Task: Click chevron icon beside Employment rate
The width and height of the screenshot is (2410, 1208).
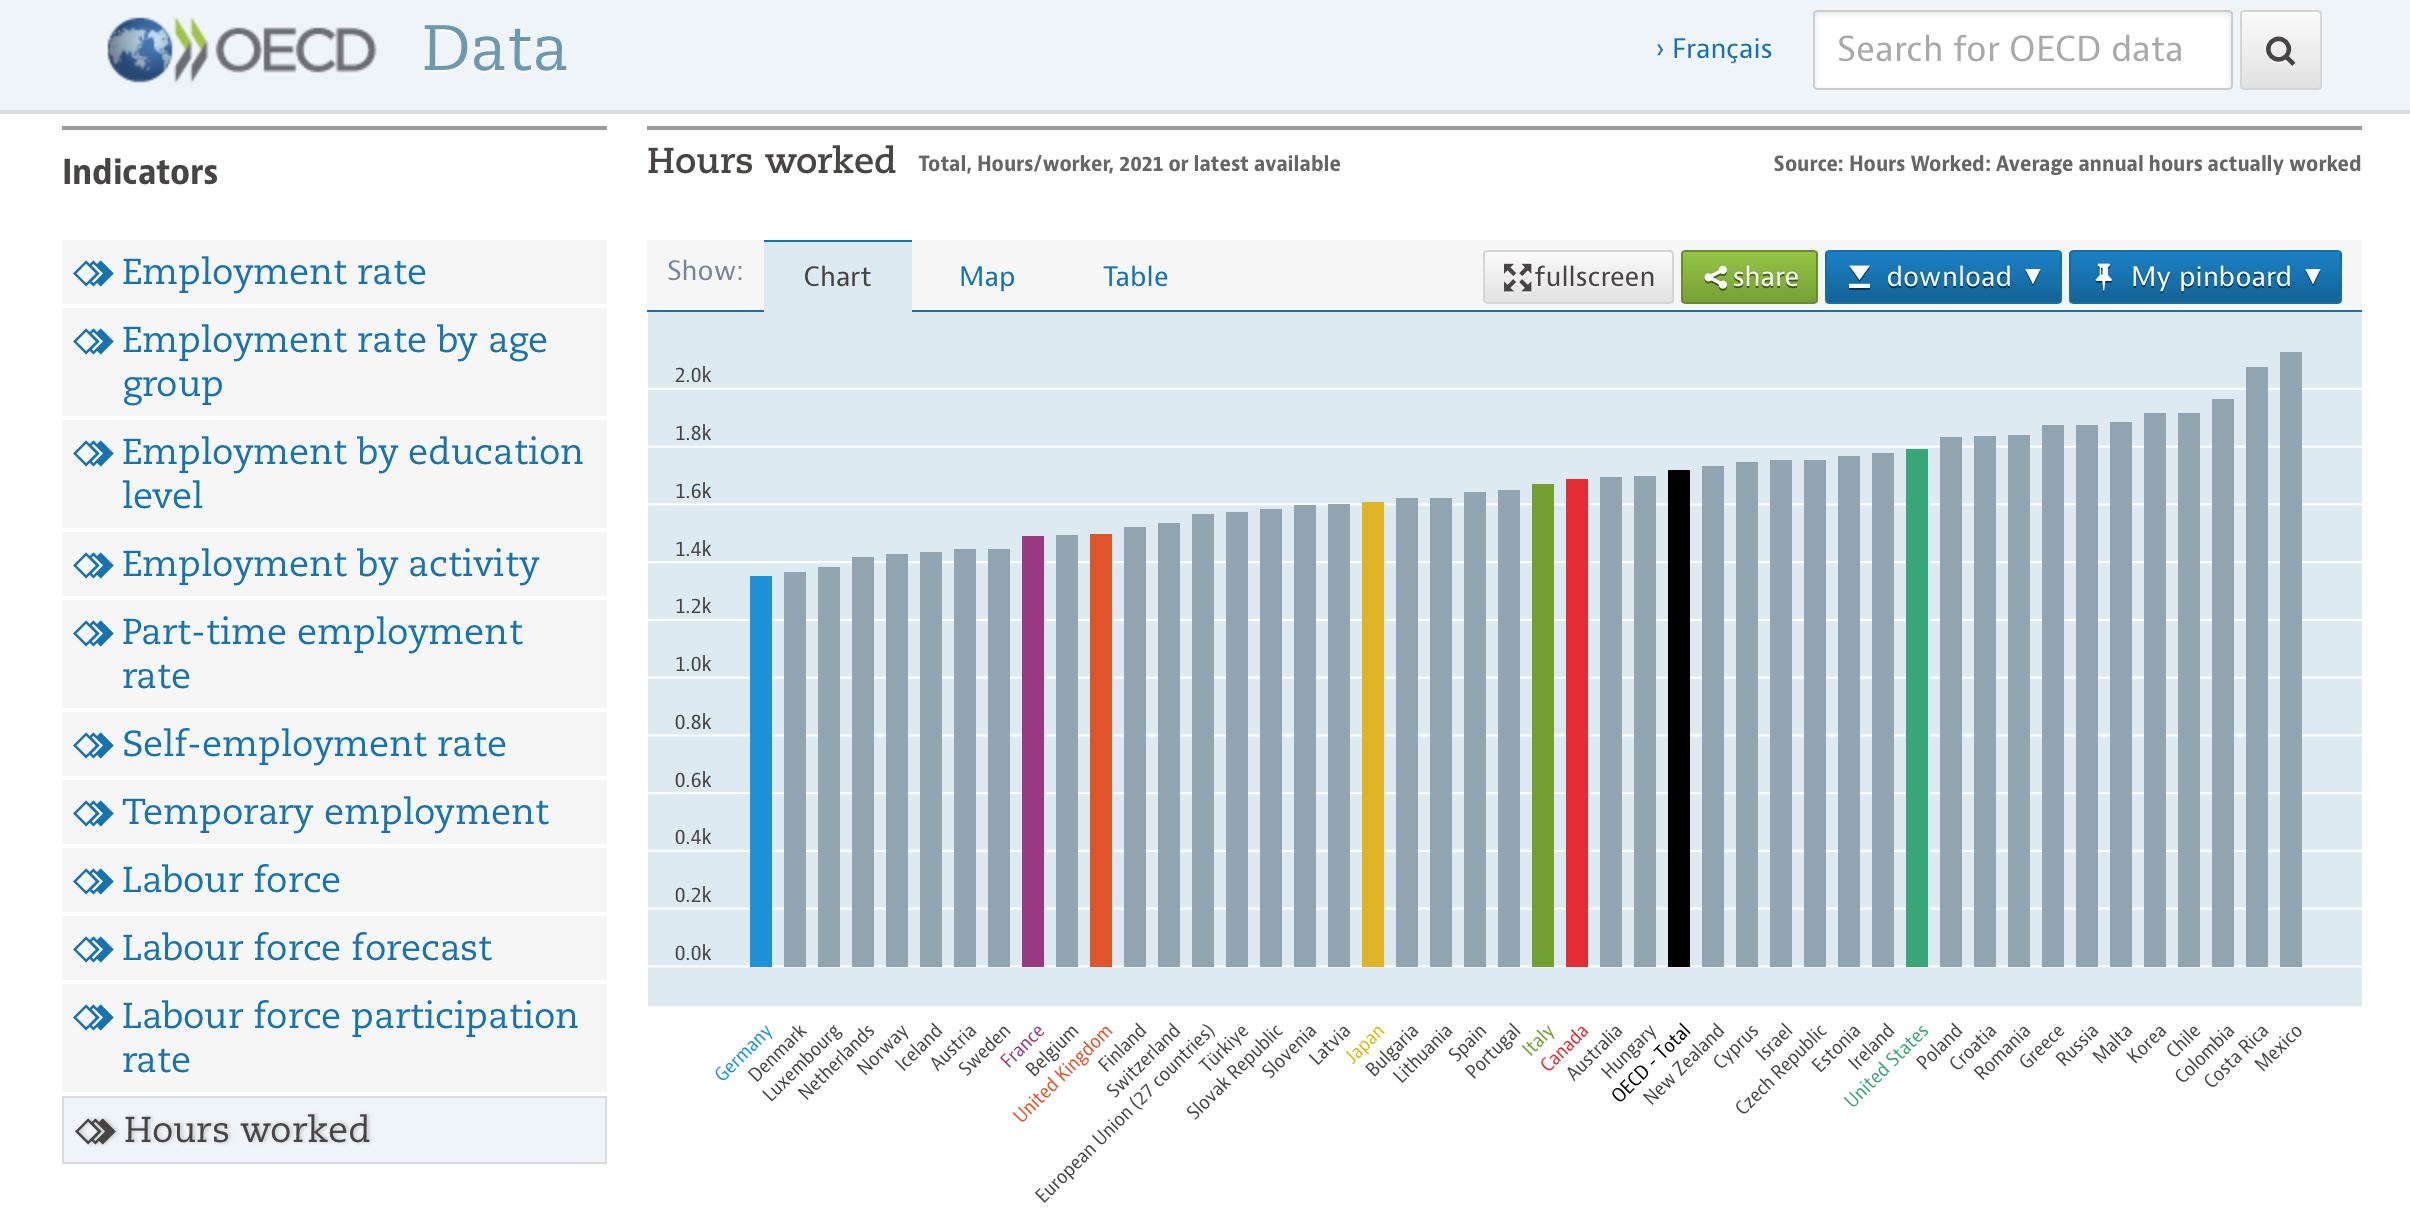Action: [94, 273]
